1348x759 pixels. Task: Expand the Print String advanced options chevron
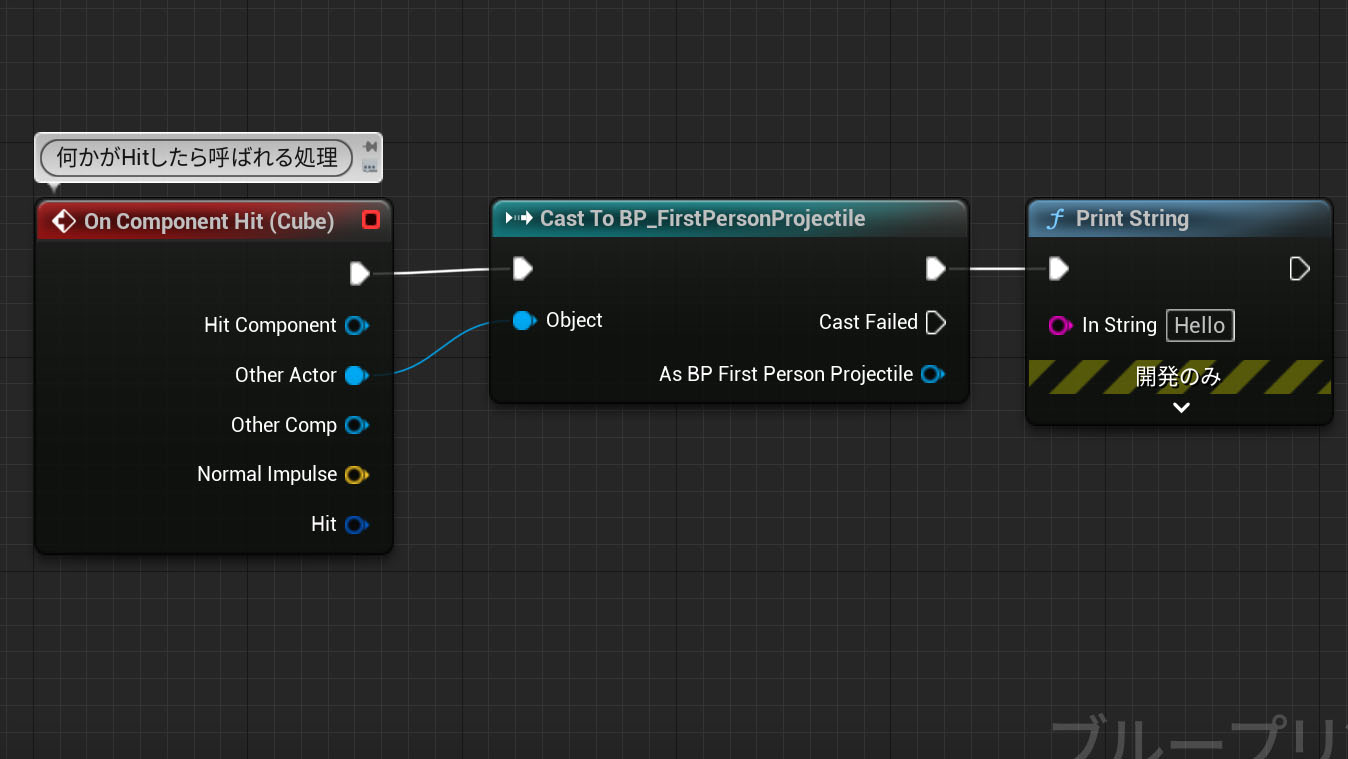point(1181,407)
